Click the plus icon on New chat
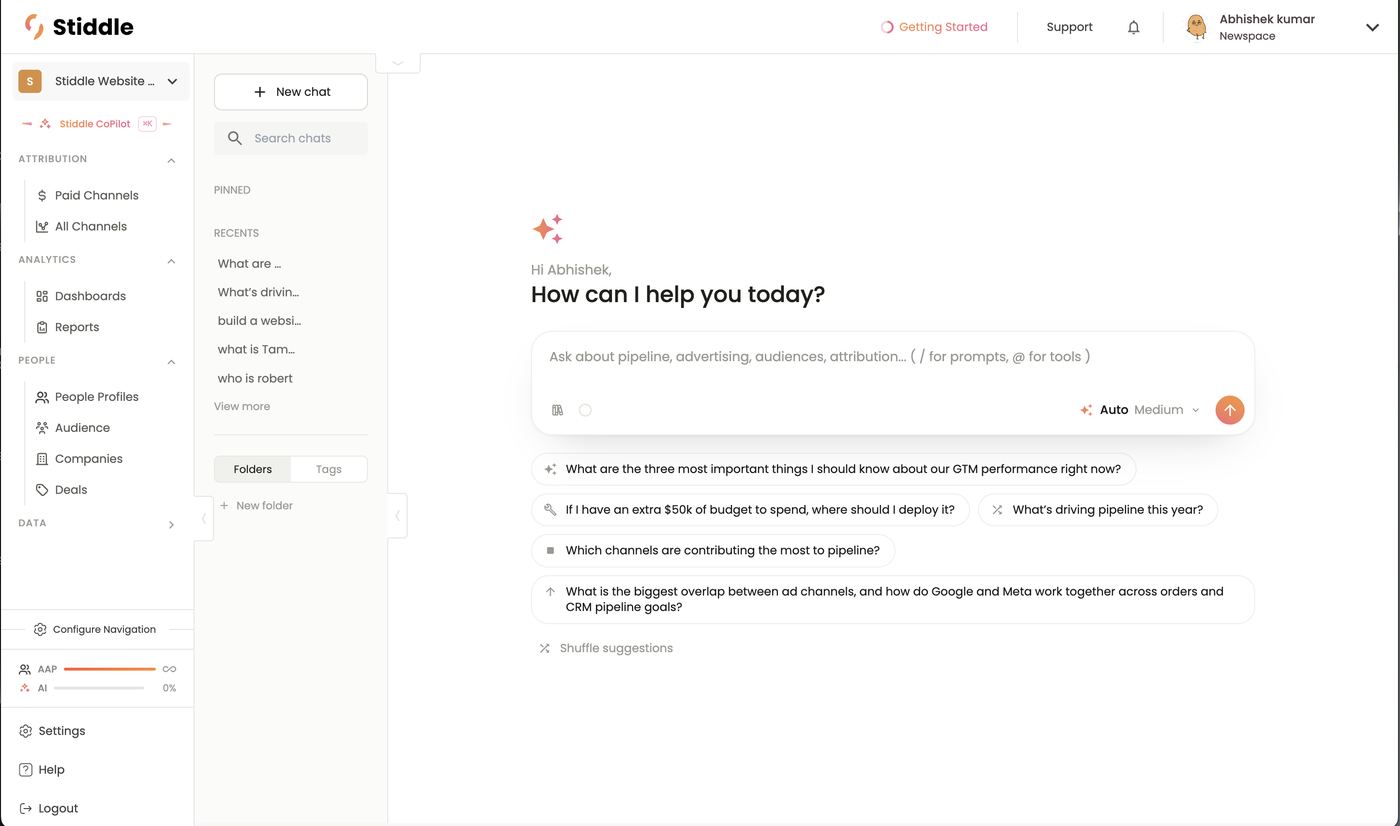The image size is (1400, 826). [260, 92]
